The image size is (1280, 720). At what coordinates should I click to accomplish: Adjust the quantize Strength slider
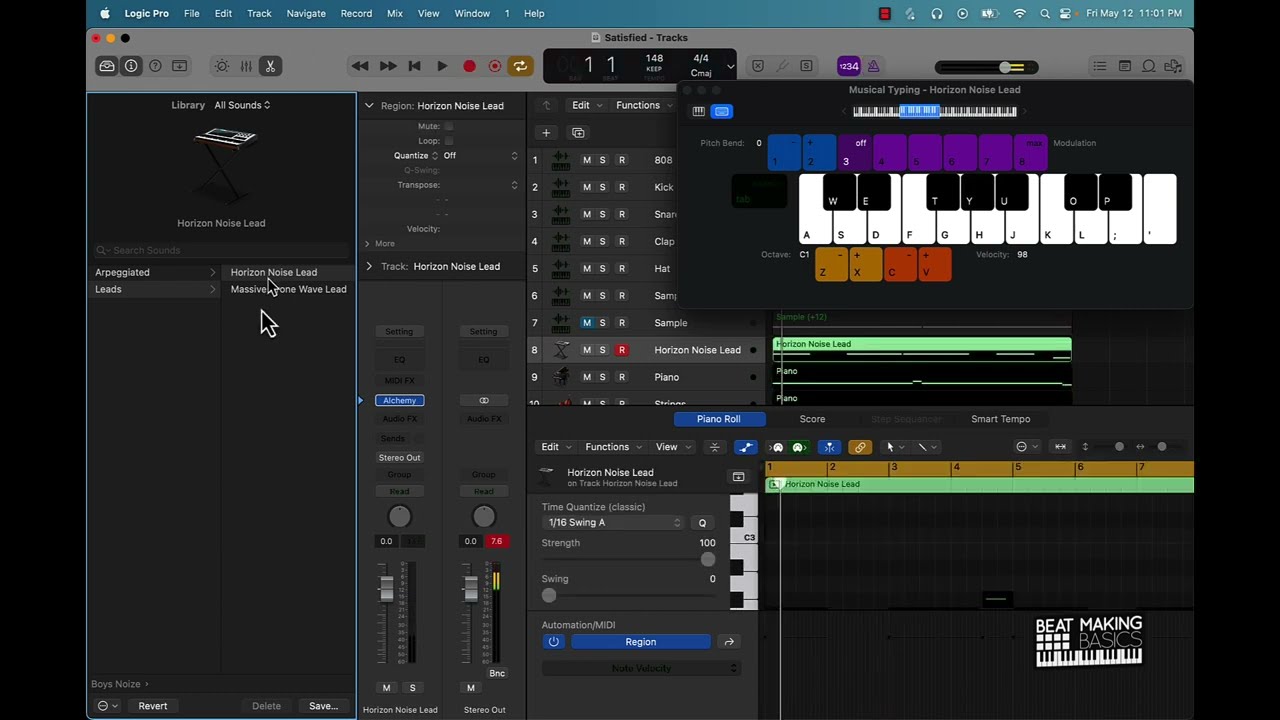[x=628, y=560]
